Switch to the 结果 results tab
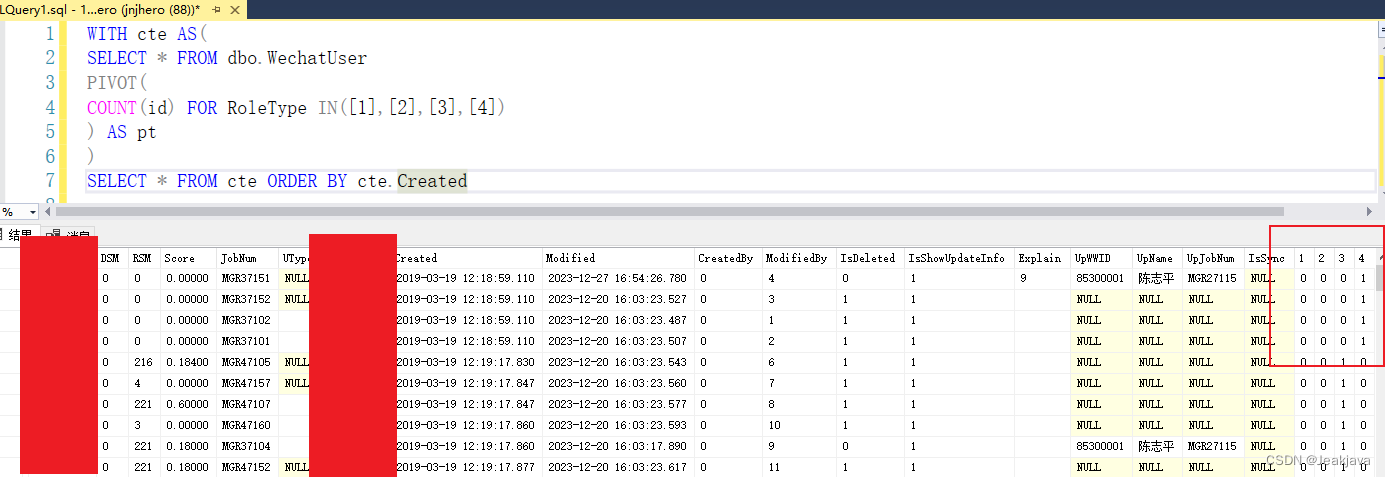 [x=17, y=236]
